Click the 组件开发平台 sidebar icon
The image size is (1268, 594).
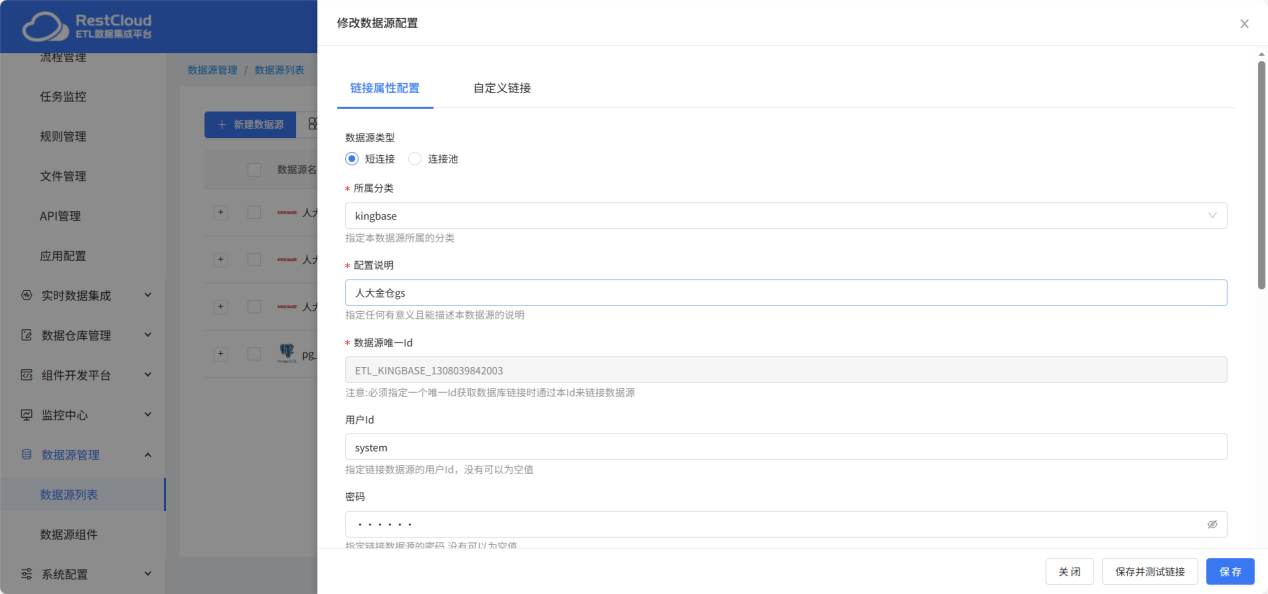27,375
